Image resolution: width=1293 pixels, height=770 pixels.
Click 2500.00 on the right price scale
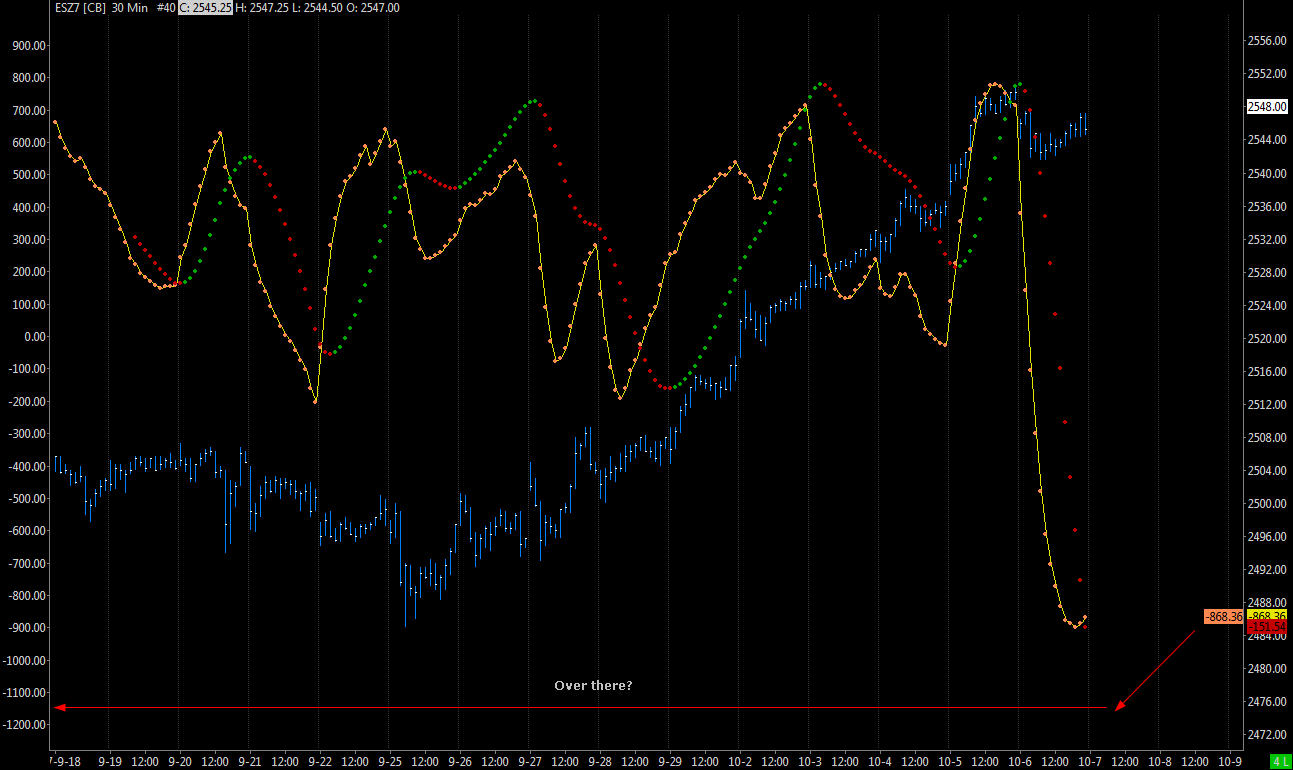click(1265, 503)
